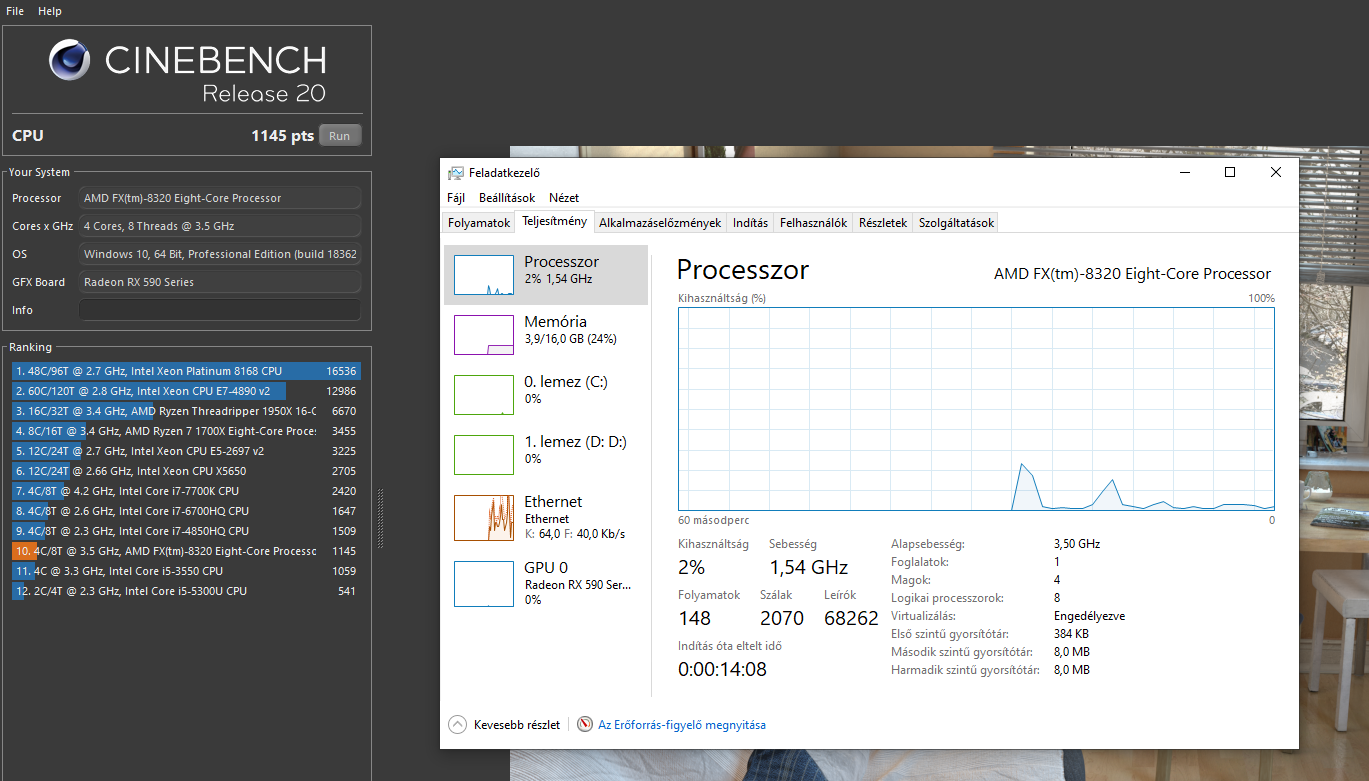The height and width of the screenshot is (781, 1369).
Task: Click the Cinebench logo sphere icon
Action: click(x=70, y=61)
